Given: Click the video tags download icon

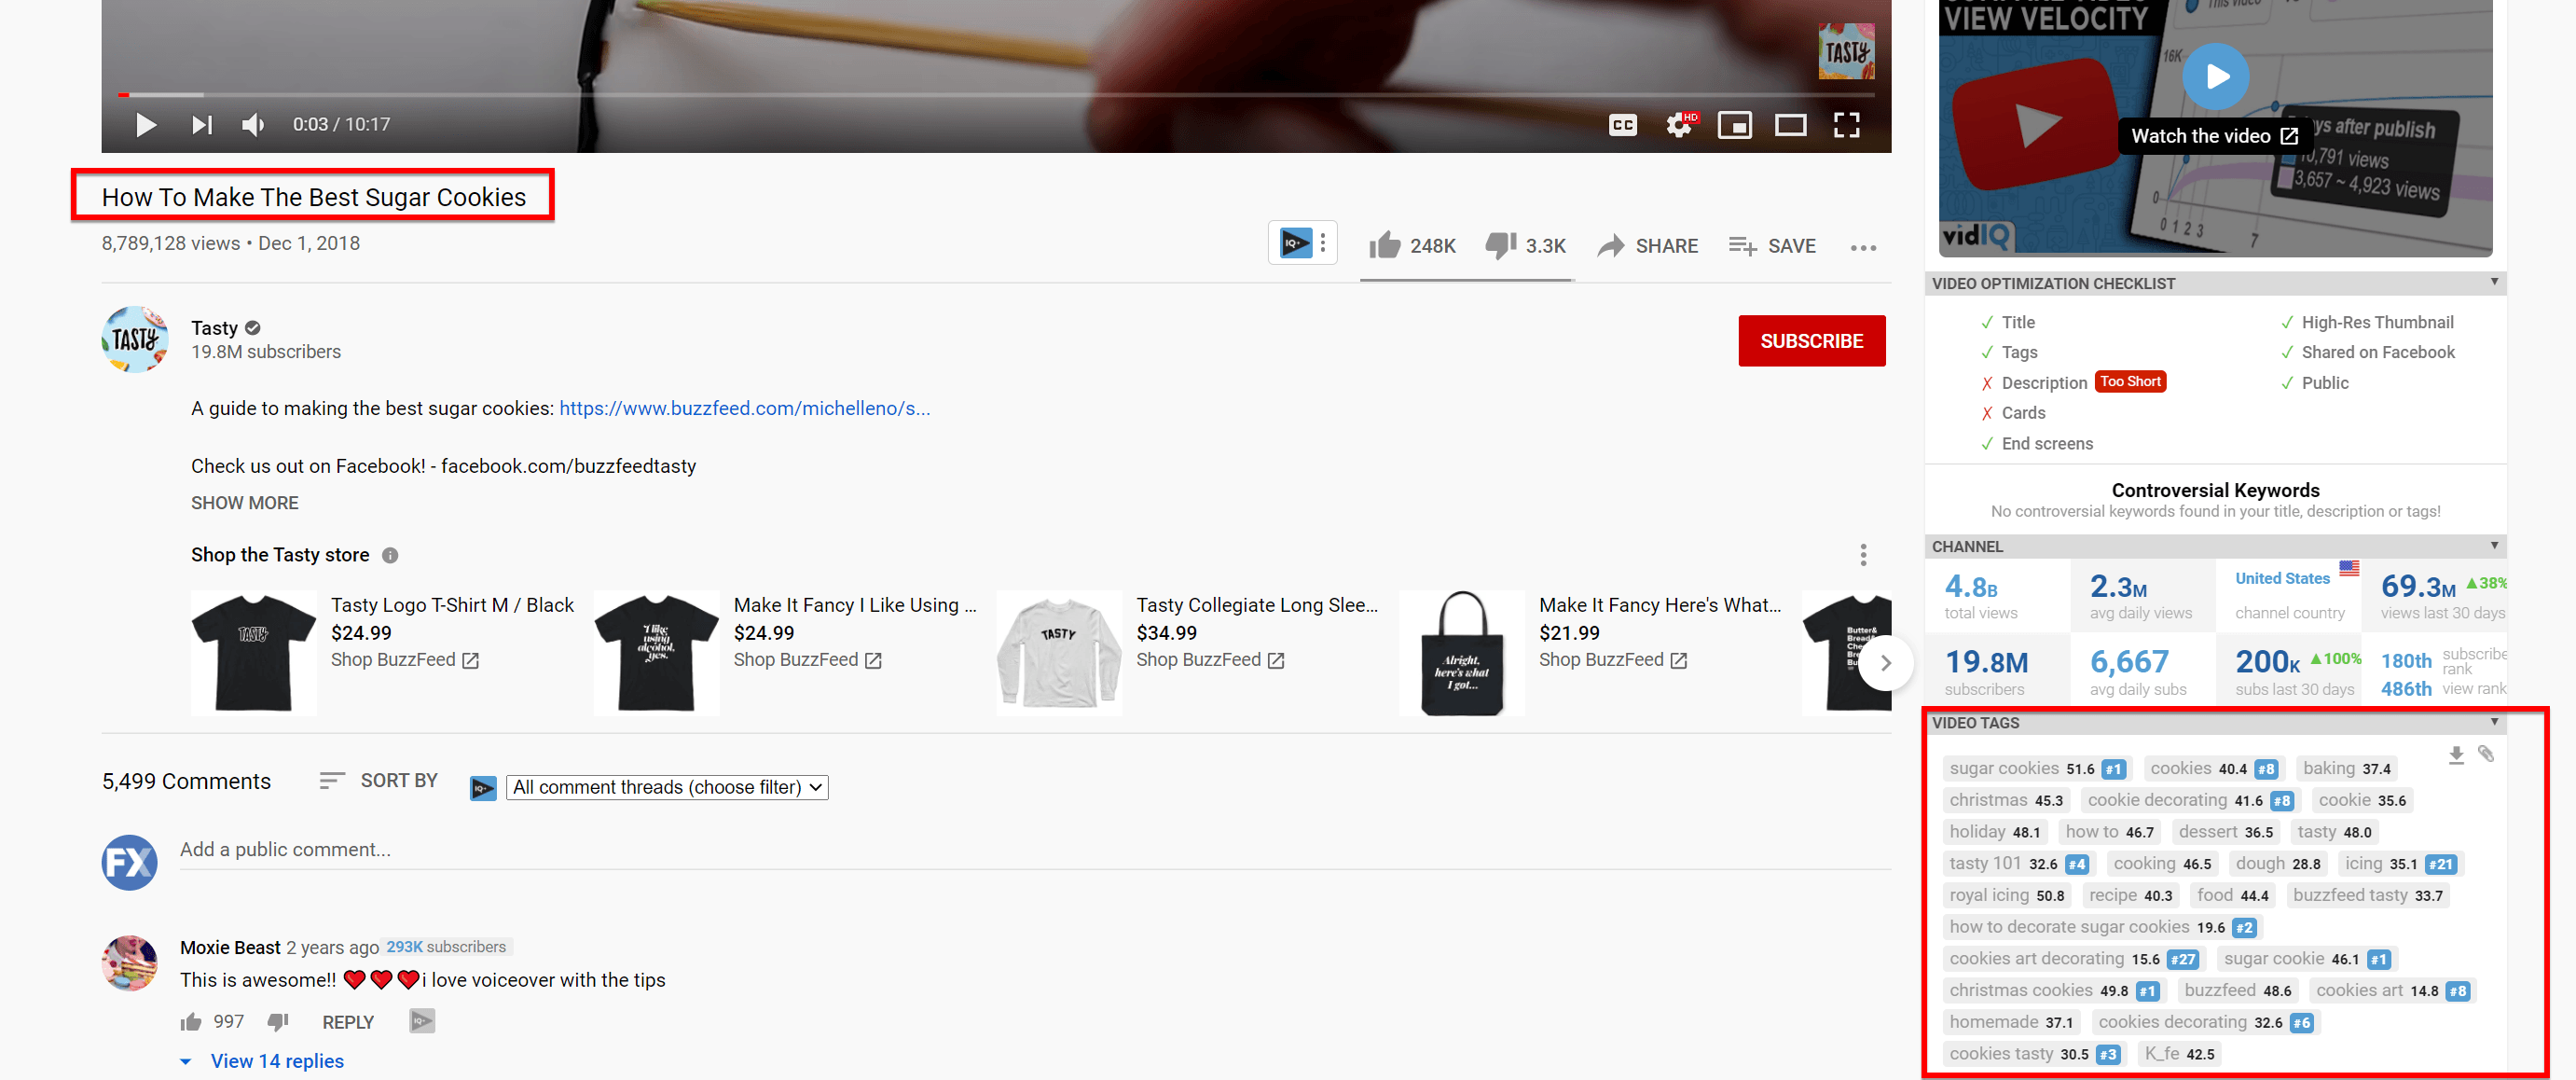Looking at the screenshot, I should (x=2456, y=755).
